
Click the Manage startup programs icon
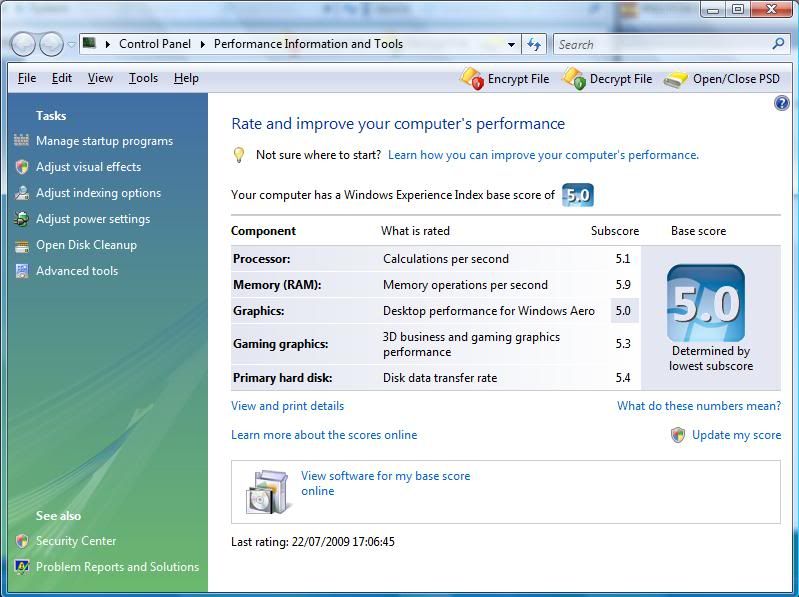point(22,141)
